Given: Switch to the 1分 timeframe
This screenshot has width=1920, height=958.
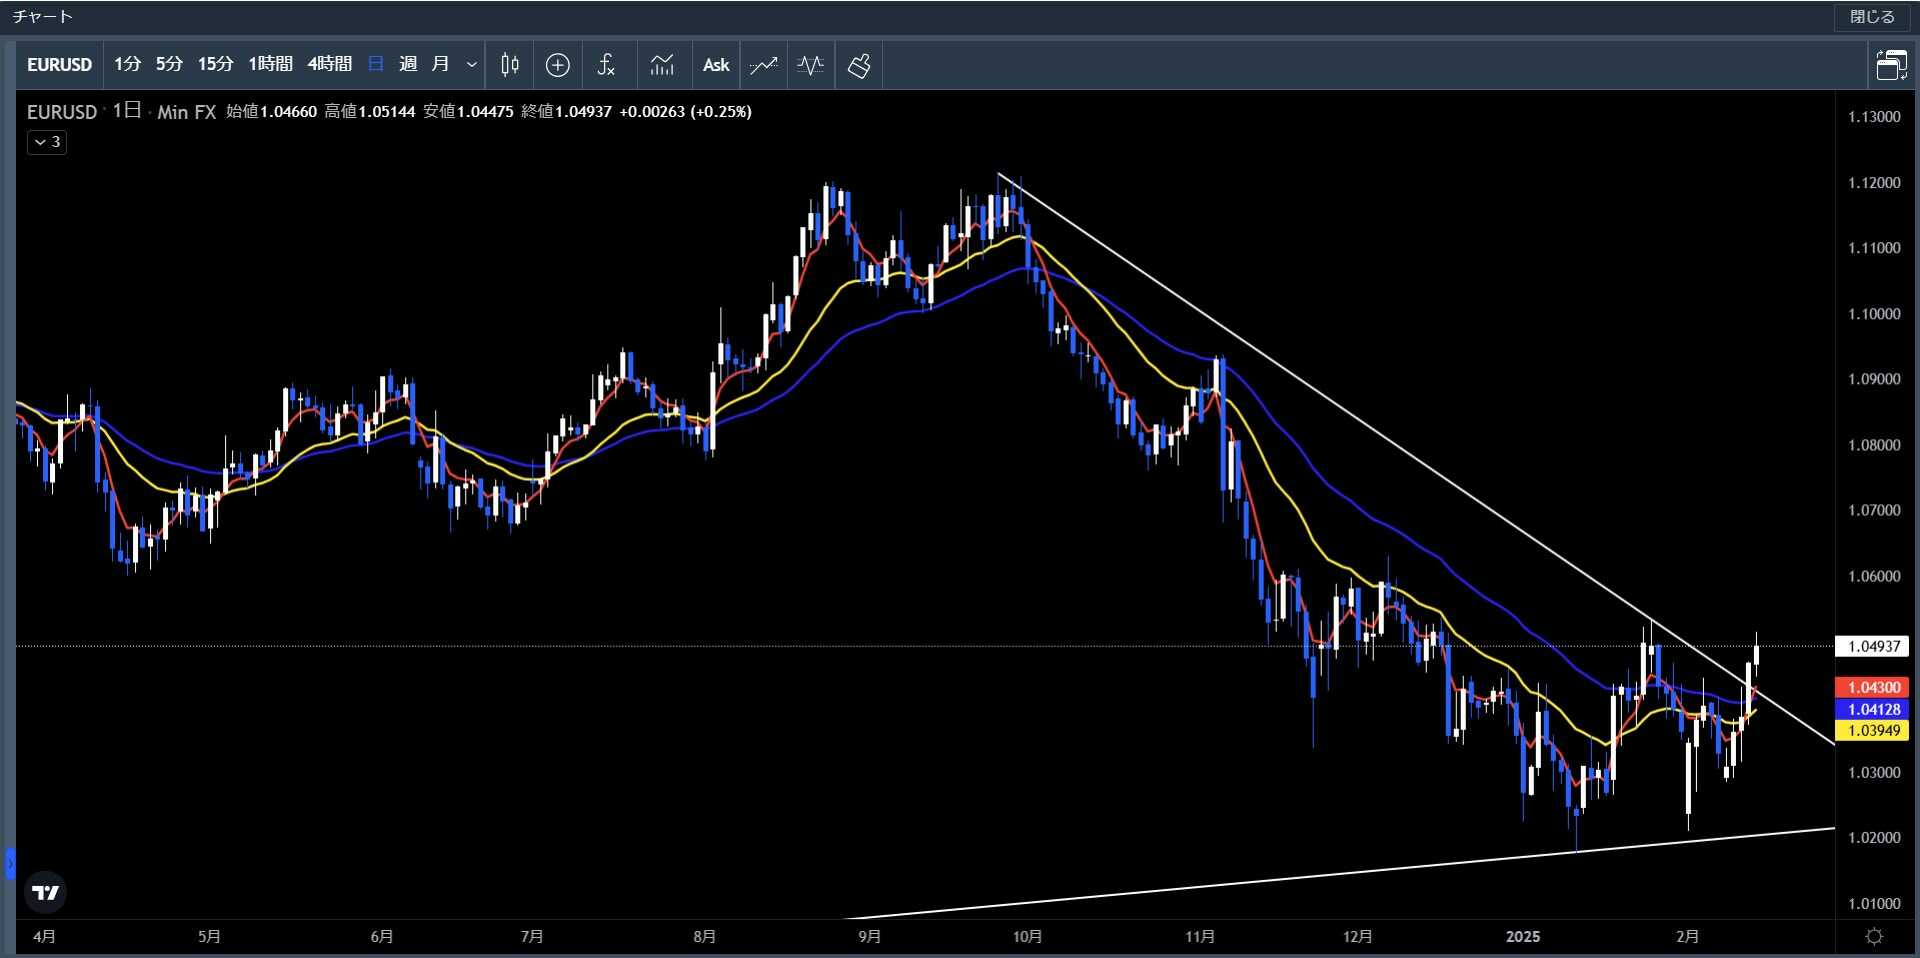Looking at the screenshot, I should coord(127,64).
